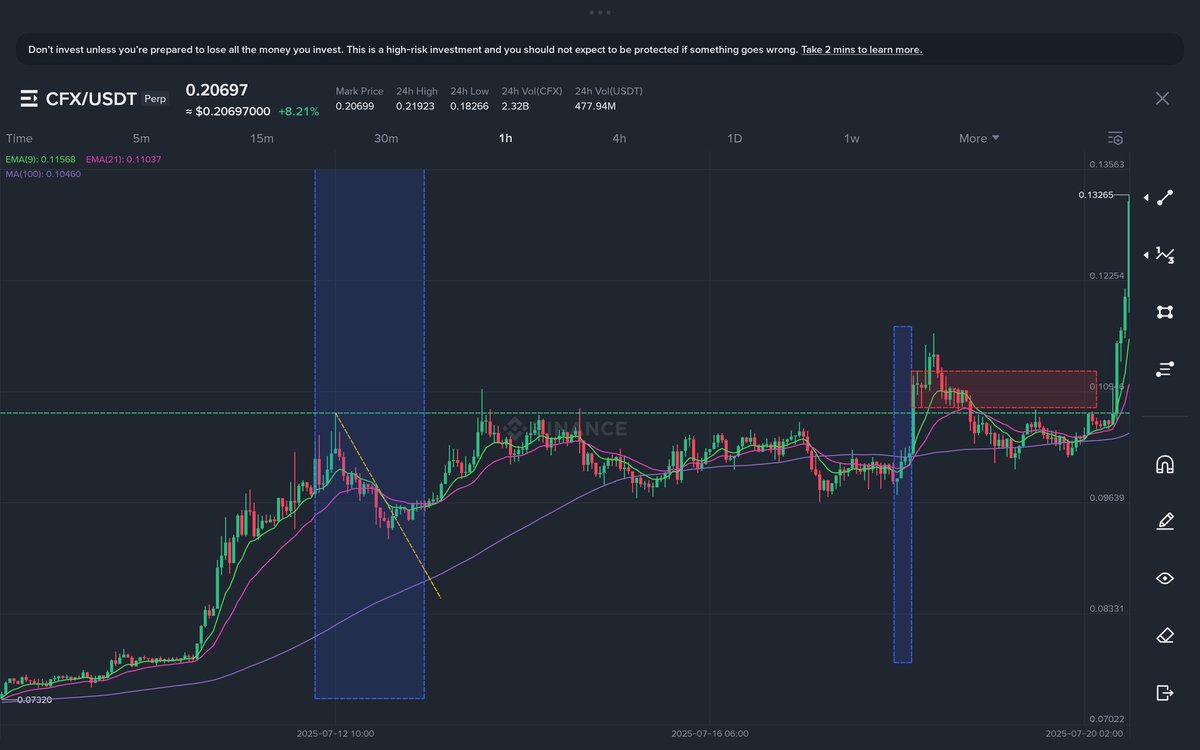1200x750 pixels.
Task: Click the Mark Price value 0.20699
Action: (x=354, y=105)
